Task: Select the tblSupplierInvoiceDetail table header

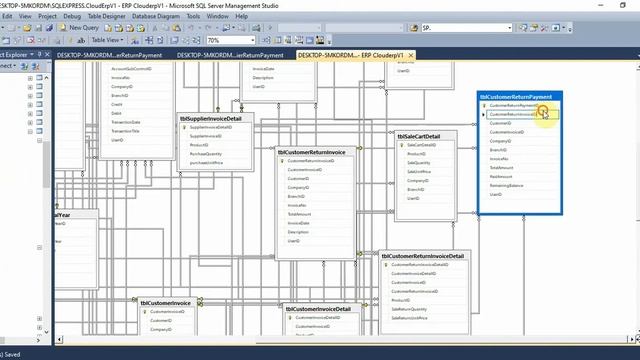Action: 215,118
